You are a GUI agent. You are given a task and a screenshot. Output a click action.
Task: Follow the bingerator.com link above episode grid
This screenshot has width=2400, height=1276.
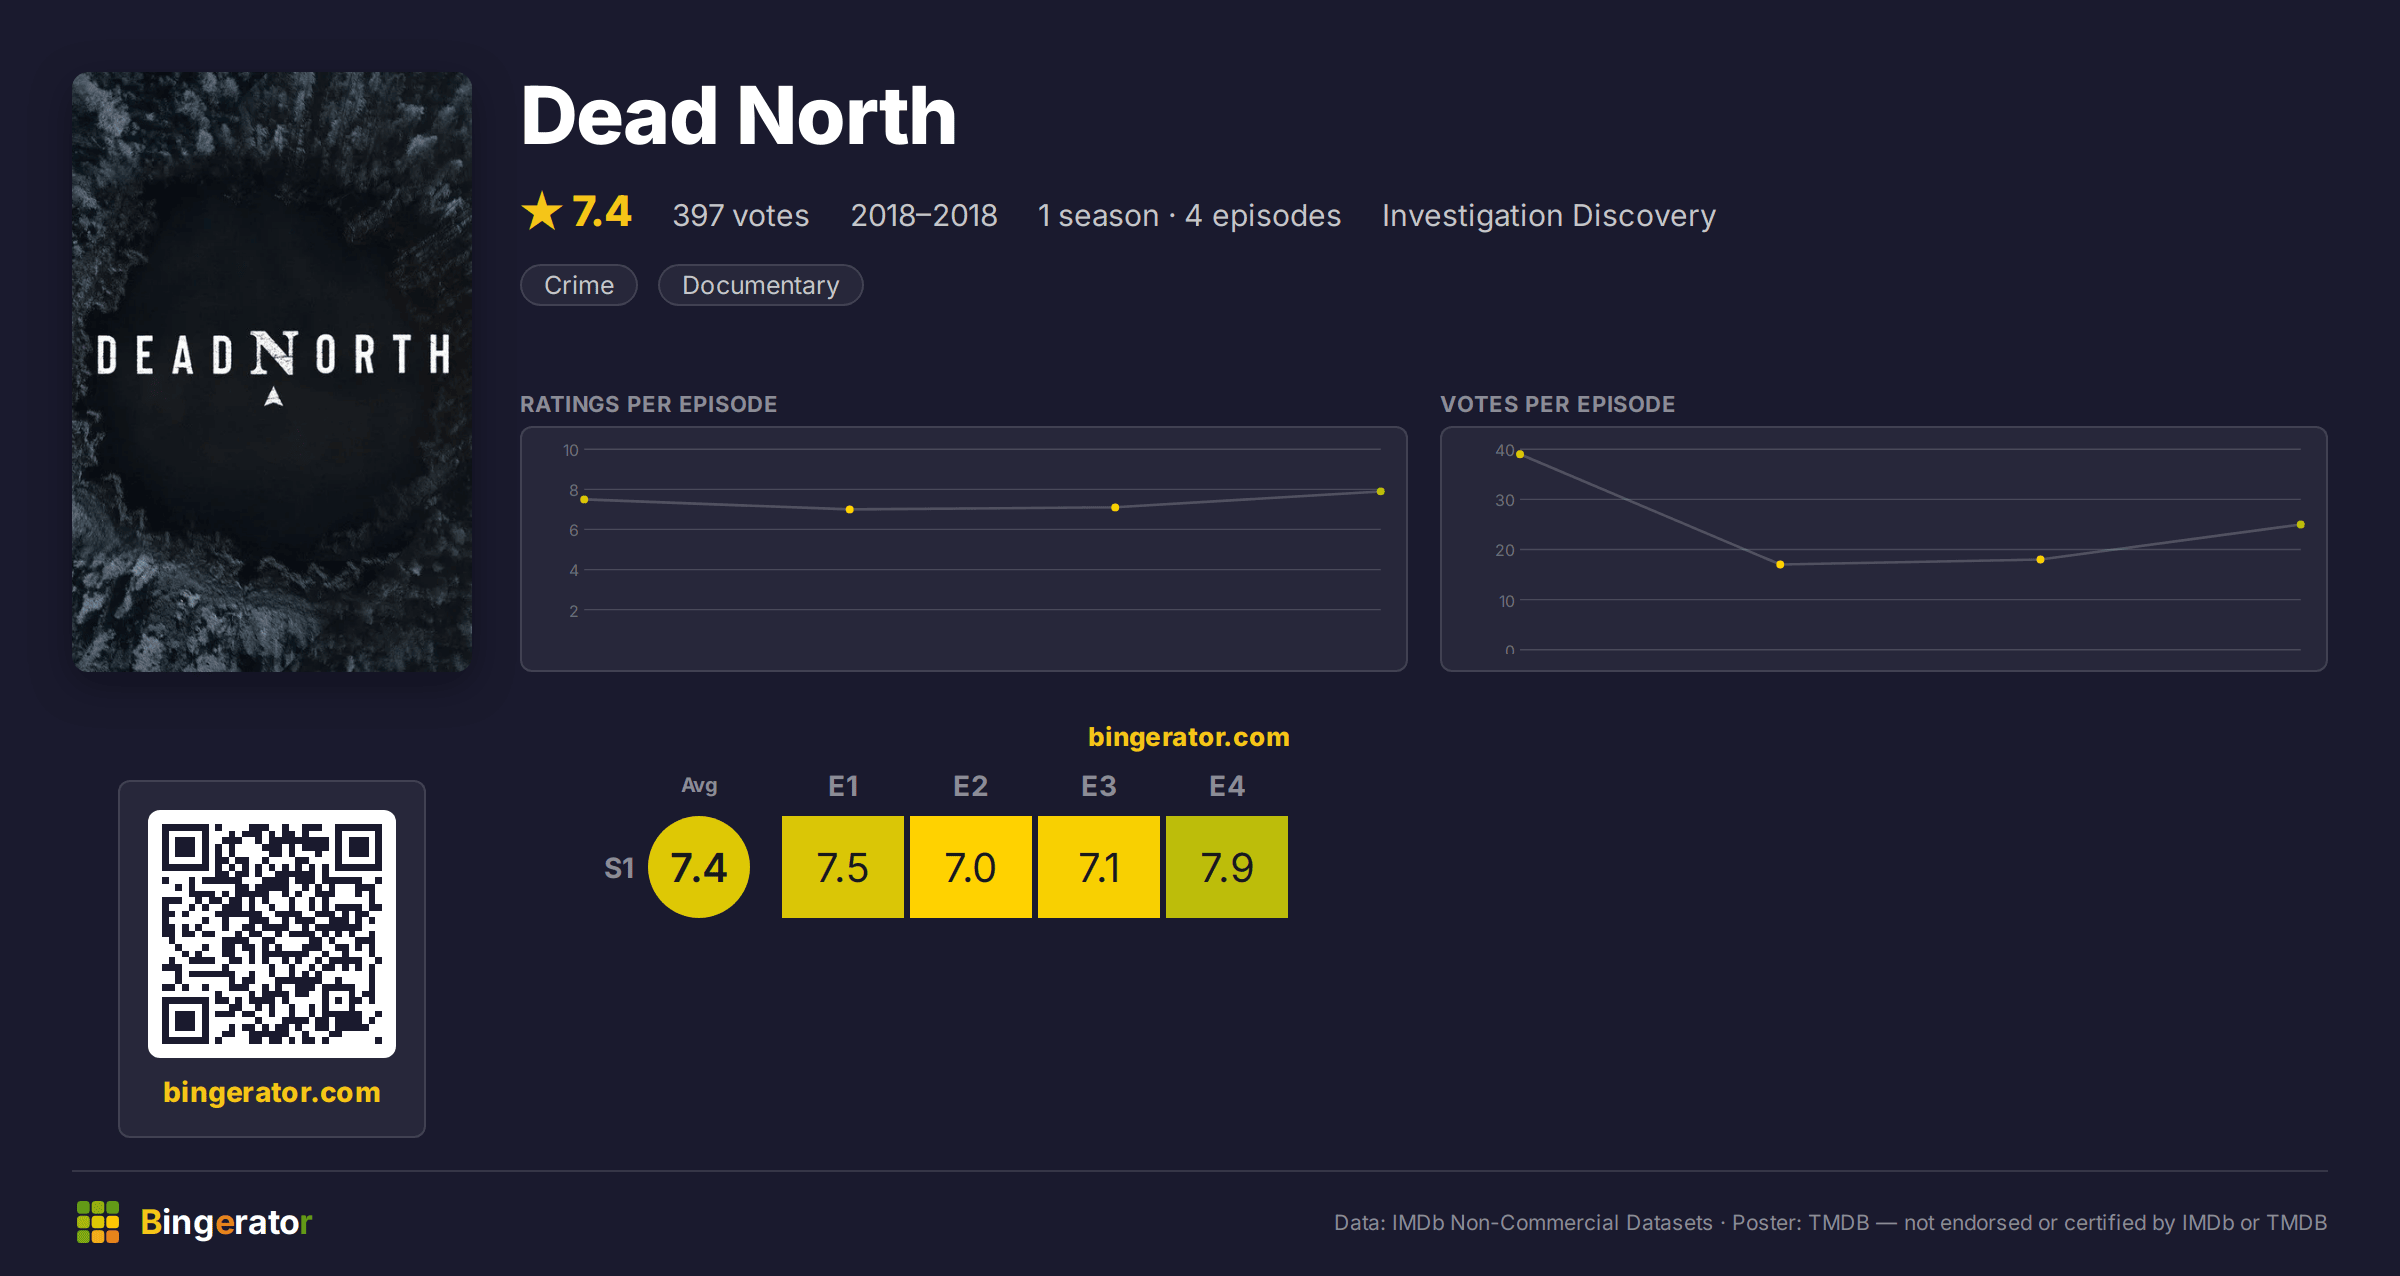pyautogui.click(x=1189, y=737)
